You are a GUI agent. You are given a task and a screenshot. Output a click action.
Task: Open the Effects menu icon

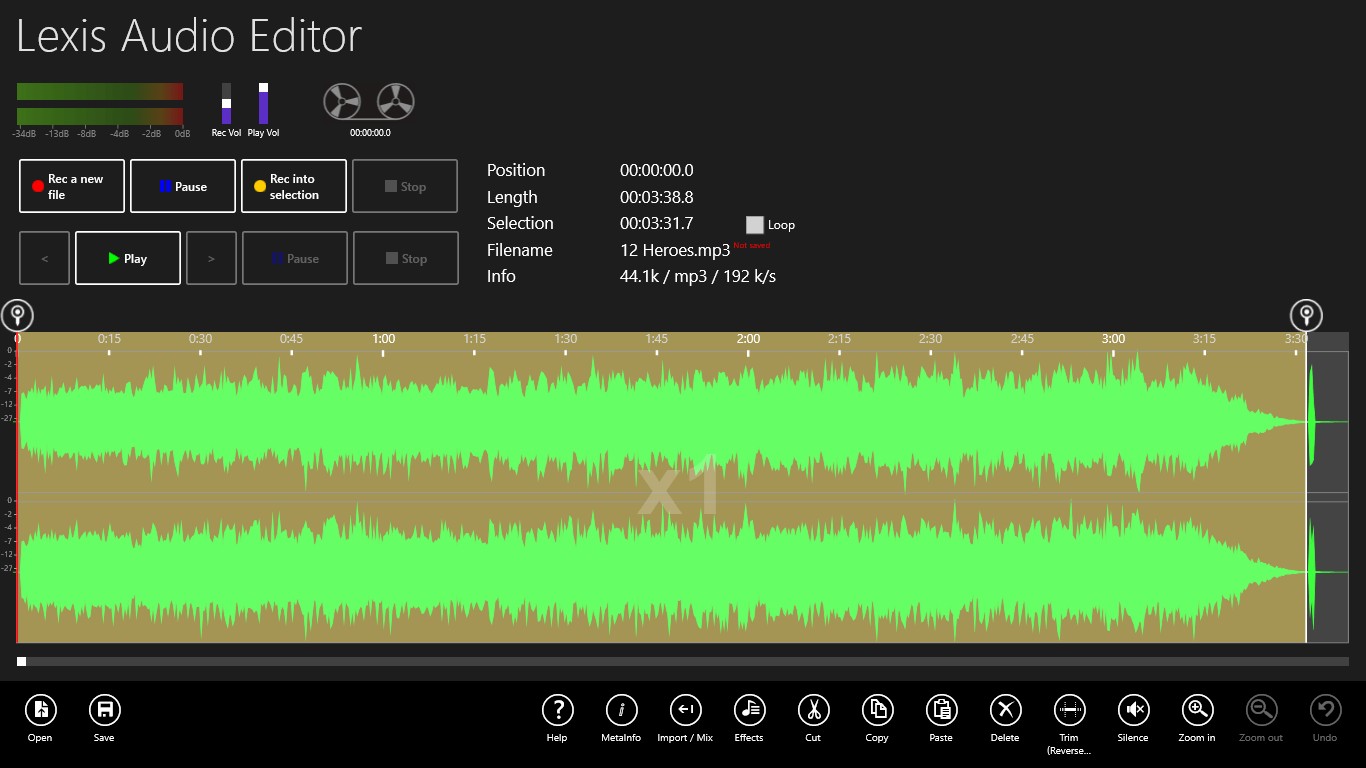pyautogui.click(x=749, y=711)
